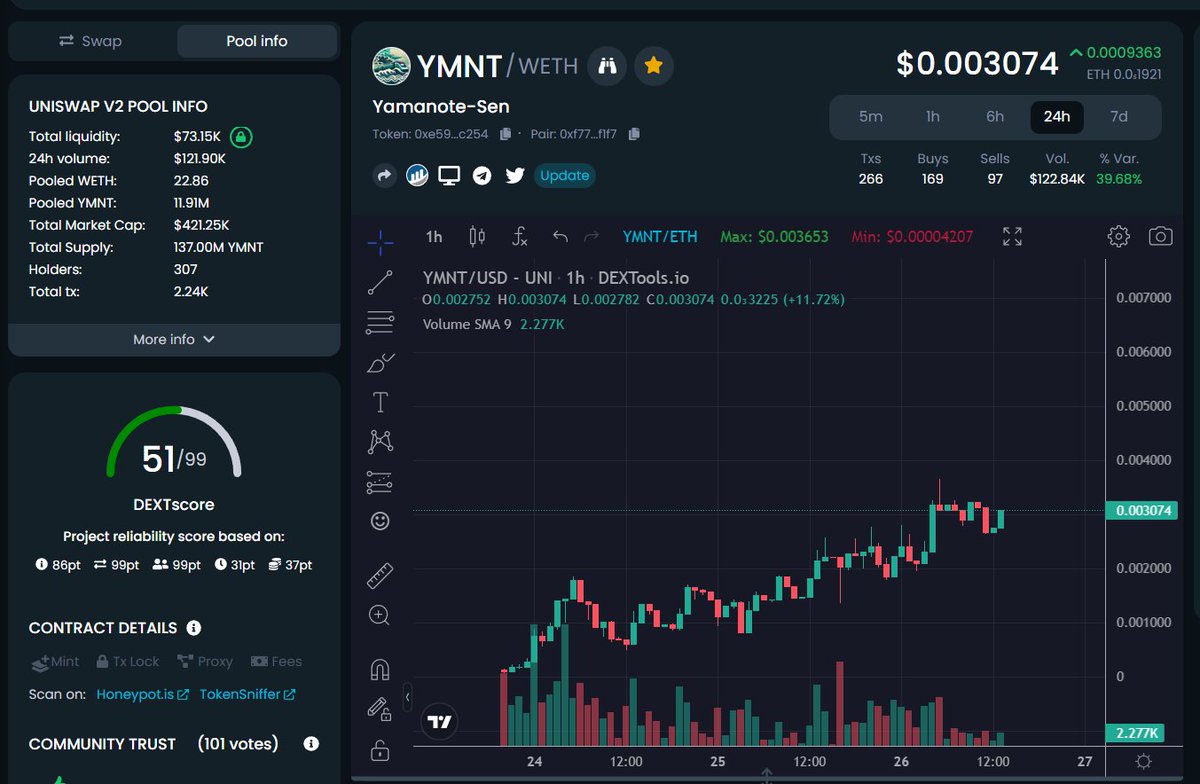The width and height of the screenshot is (1200, 784).
Task: Open the emoji icons tool
Action: (x=380, y=521)
